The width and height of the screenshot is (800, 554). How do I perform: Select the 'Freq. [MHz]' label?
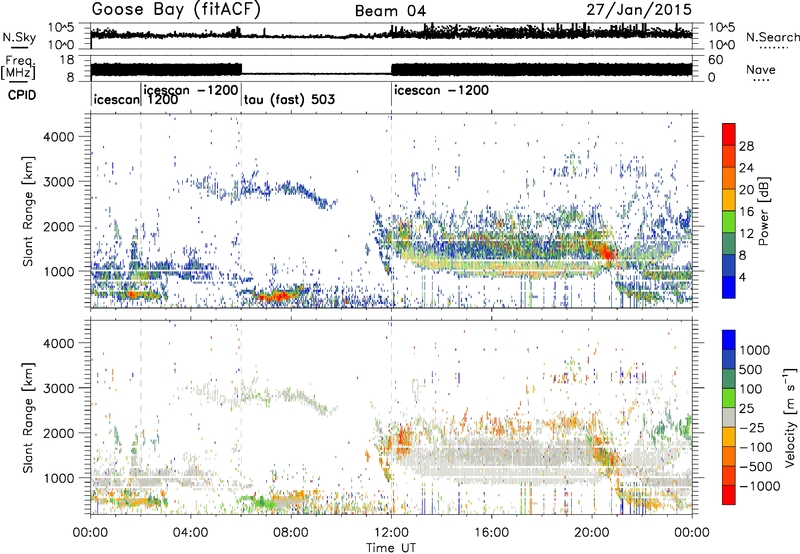click(x=18, y=67)
